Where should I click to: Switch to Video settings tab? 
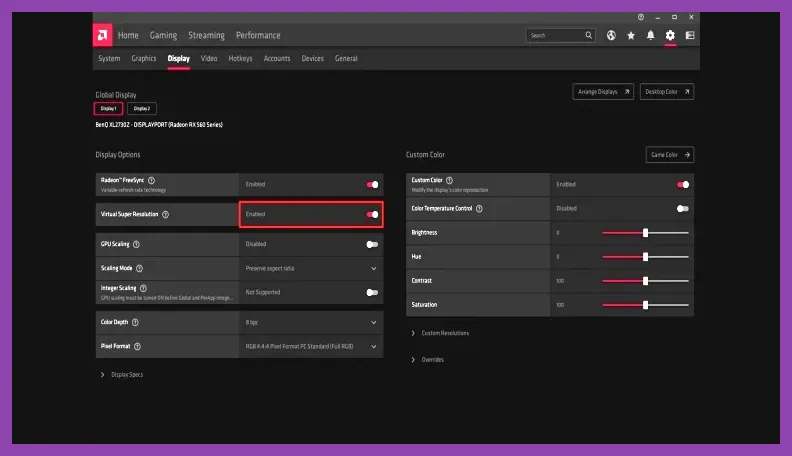tap(209, 59)
